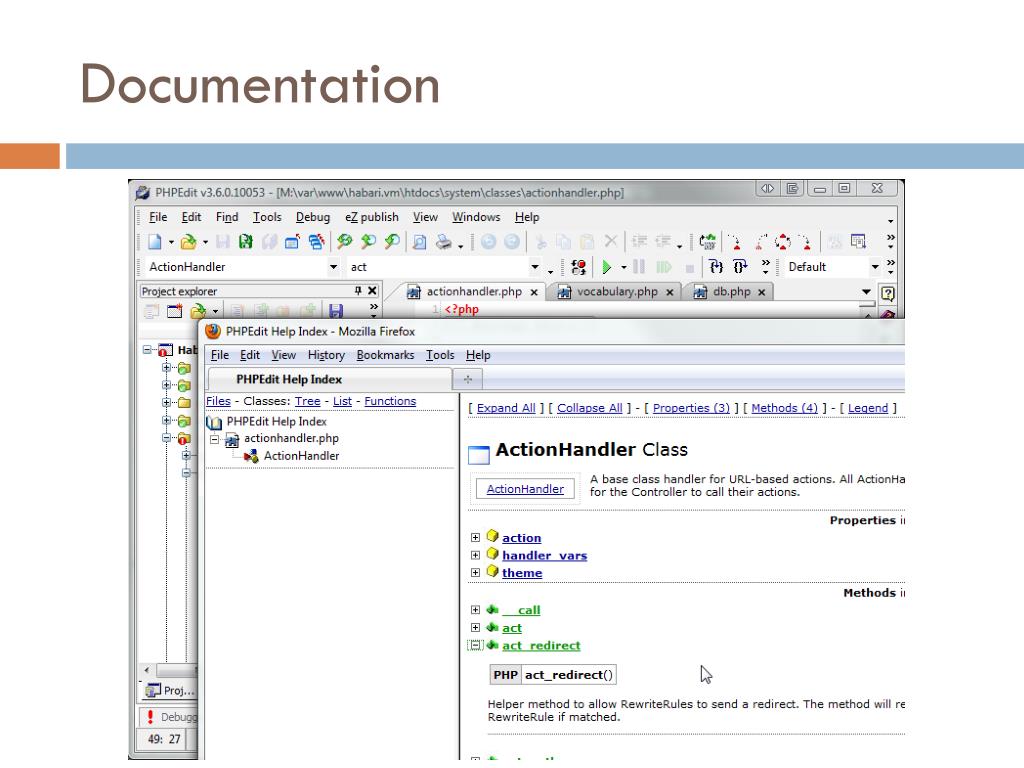Click the act method link
Viewport: 1024px width, 768px height.
click(512, 628)
